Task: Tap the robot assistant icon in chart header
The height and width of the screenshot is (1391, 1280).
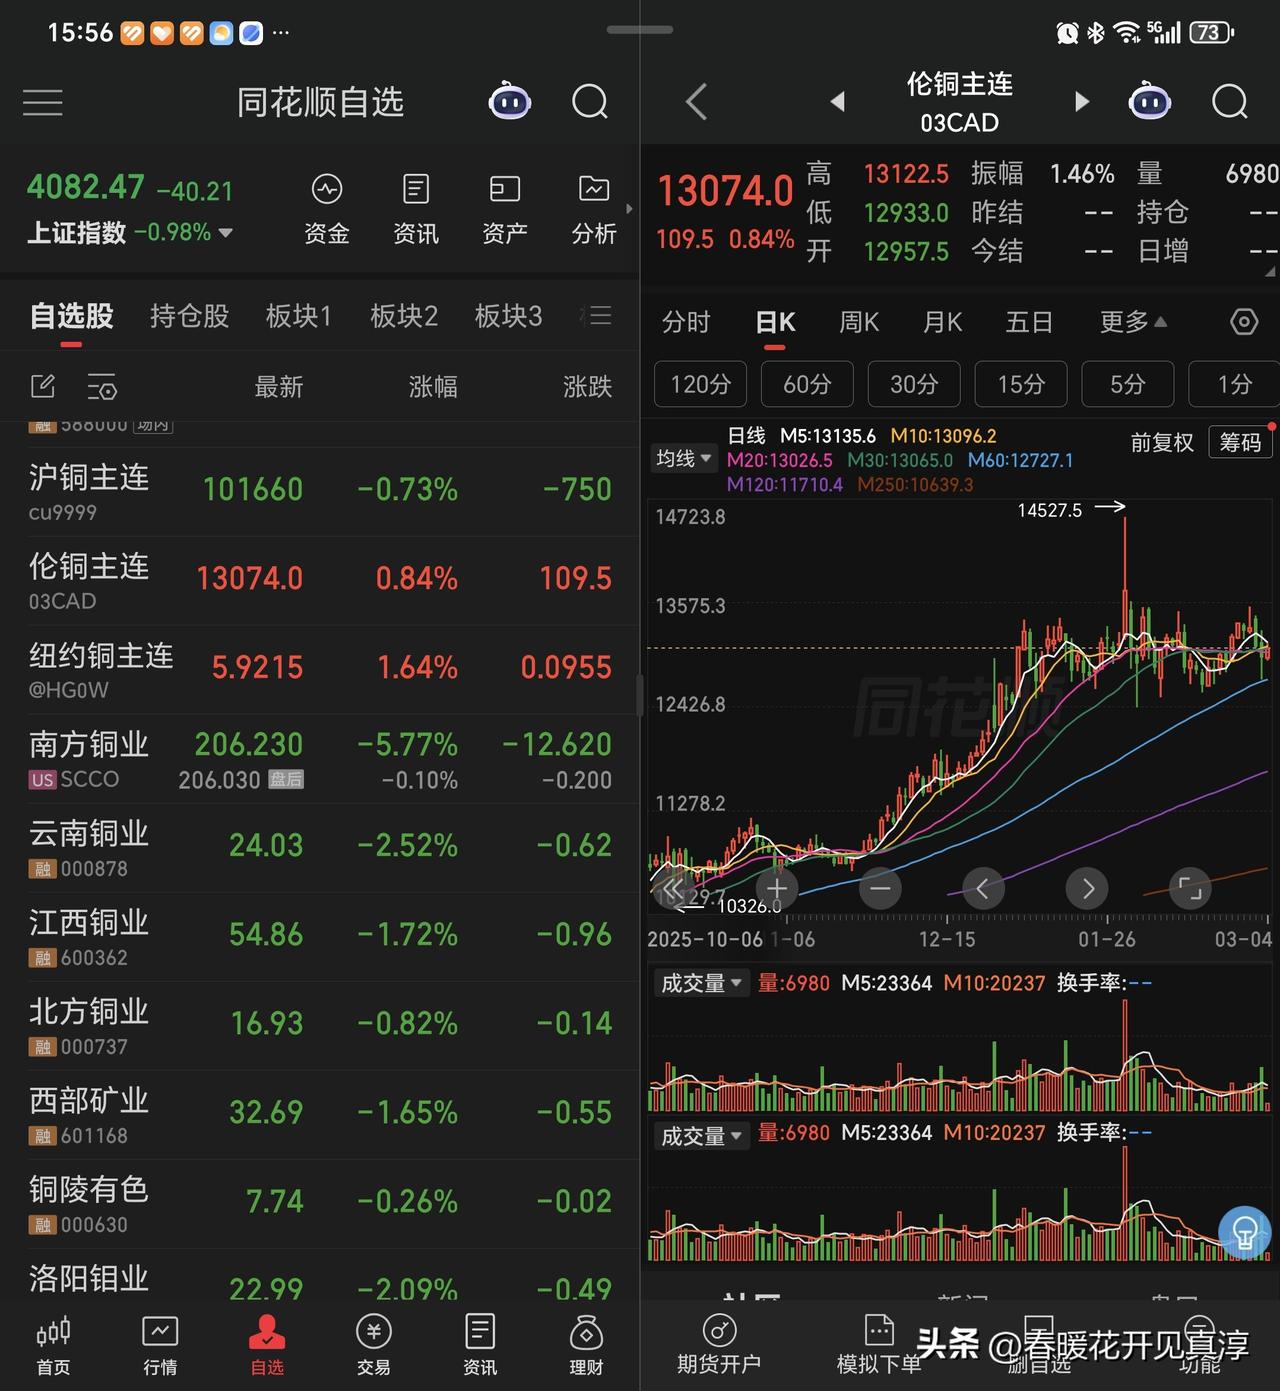Action: tap(1149, 101)
